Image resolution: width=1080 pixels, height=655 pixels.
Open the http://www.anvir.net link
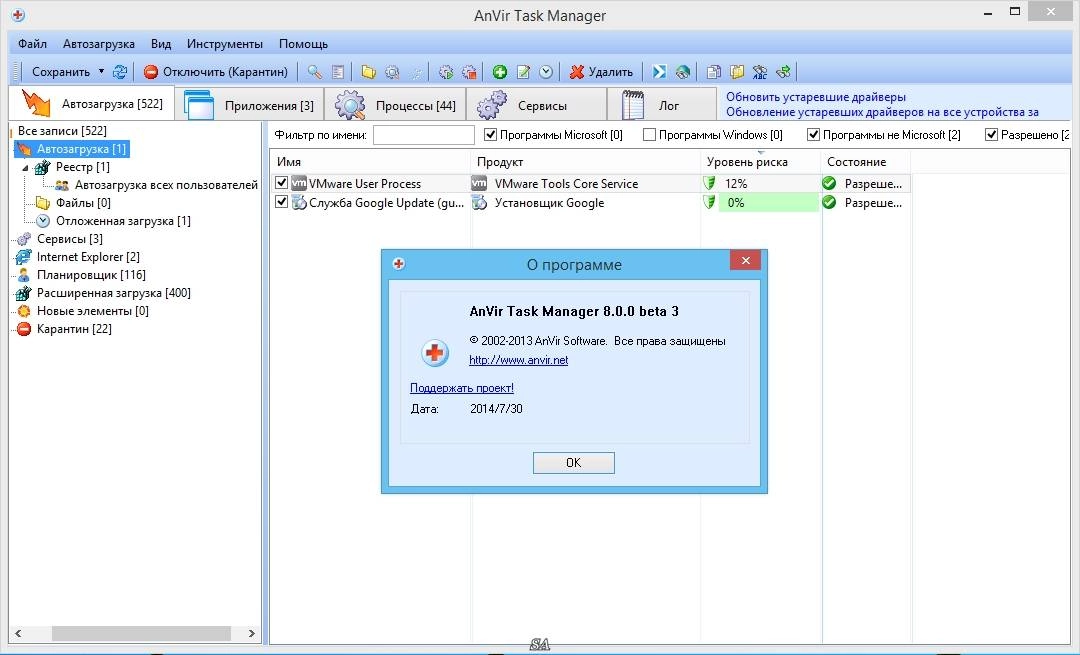[x=518, y=360]
